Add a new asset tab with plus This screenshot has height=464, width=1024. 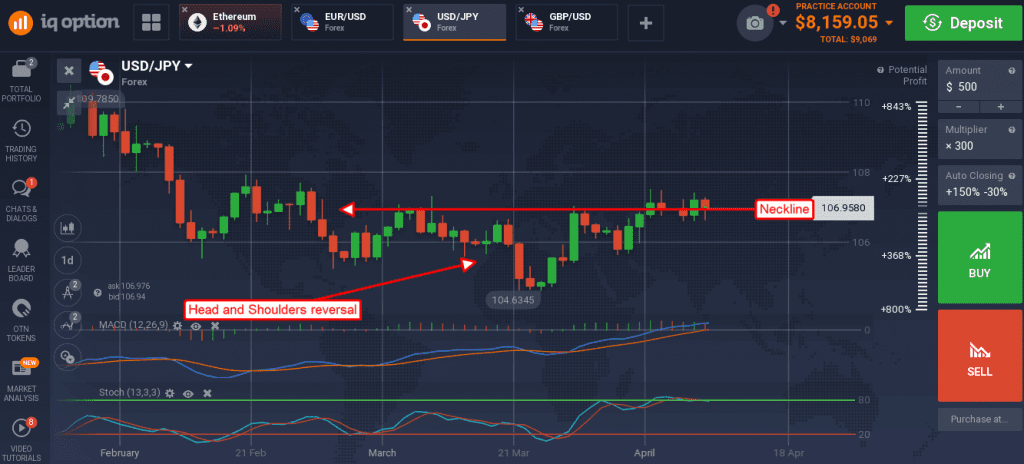click(646, 23)
